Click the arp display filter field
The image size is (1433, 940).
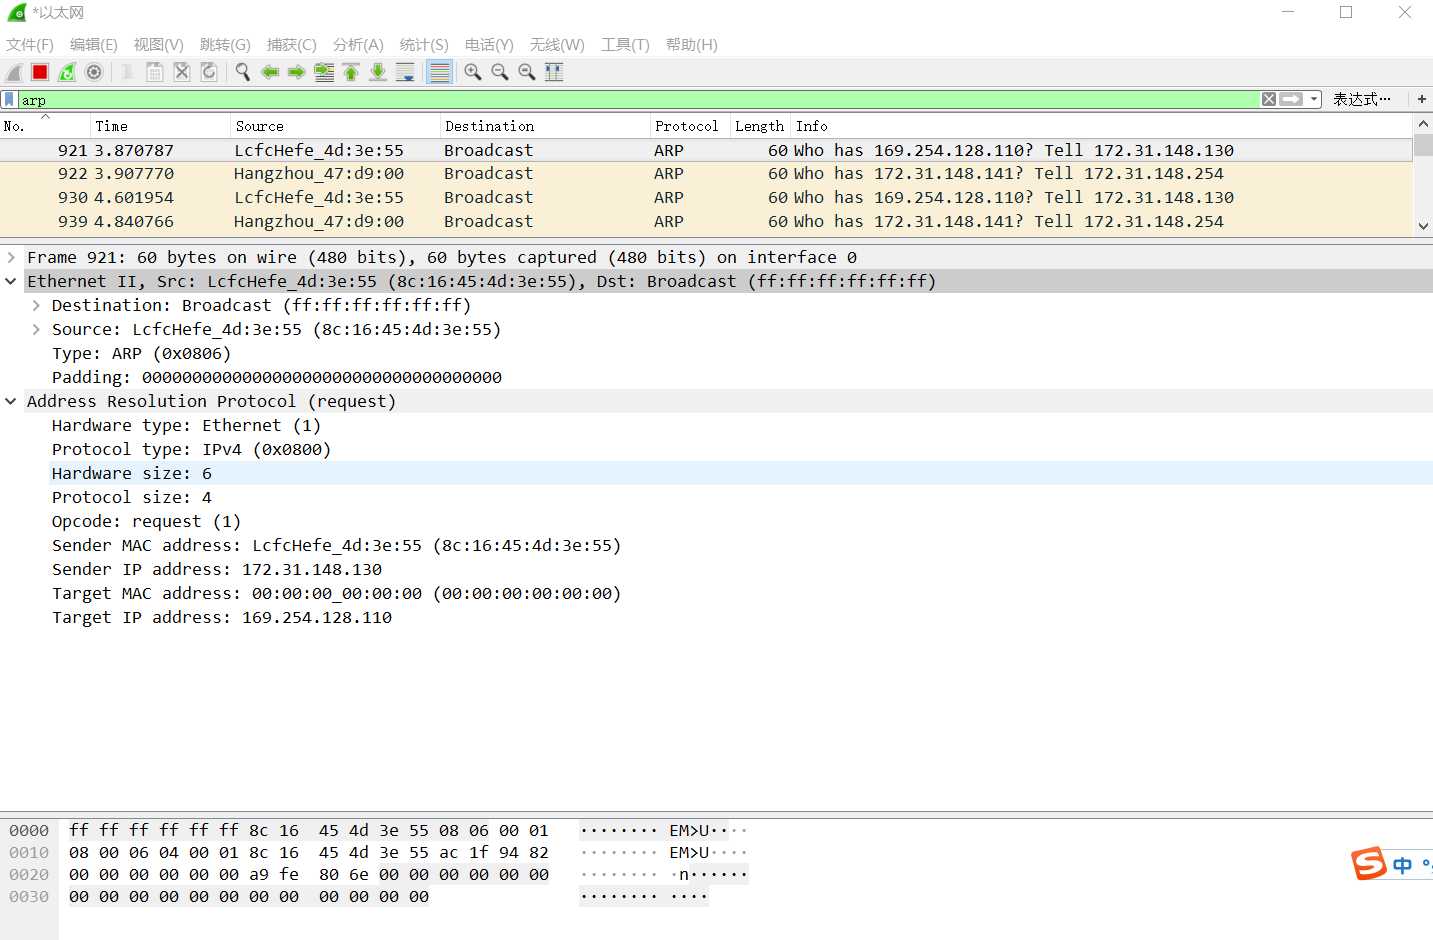click(638, 99)
